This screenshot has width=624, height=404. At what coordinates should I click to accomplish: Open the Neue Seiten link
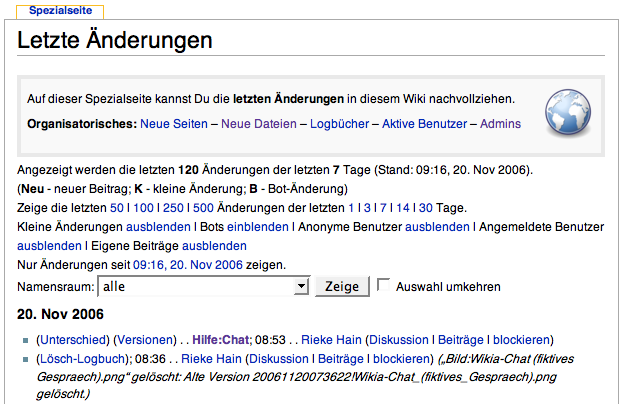174,124
